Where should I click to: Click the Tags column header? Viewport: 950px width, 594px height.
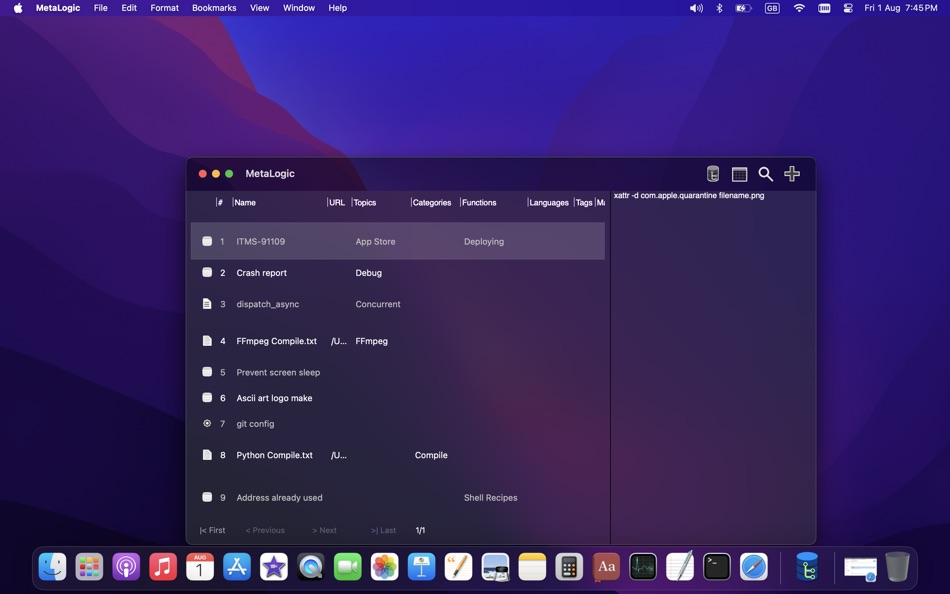(584, 202)
